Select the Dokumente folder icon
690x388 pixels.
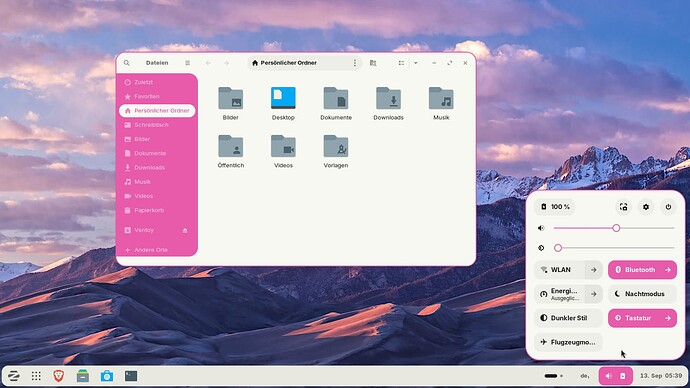click(336, 98)
